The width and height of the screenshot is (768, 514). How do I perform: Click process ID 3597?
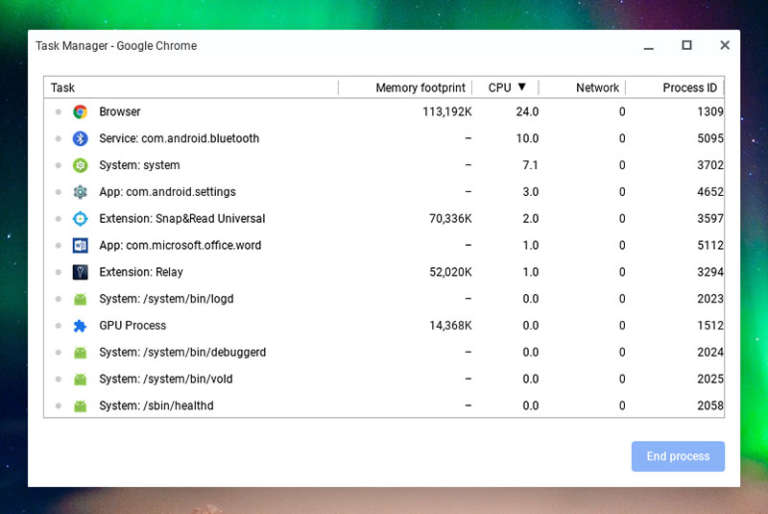click(710, 219)
